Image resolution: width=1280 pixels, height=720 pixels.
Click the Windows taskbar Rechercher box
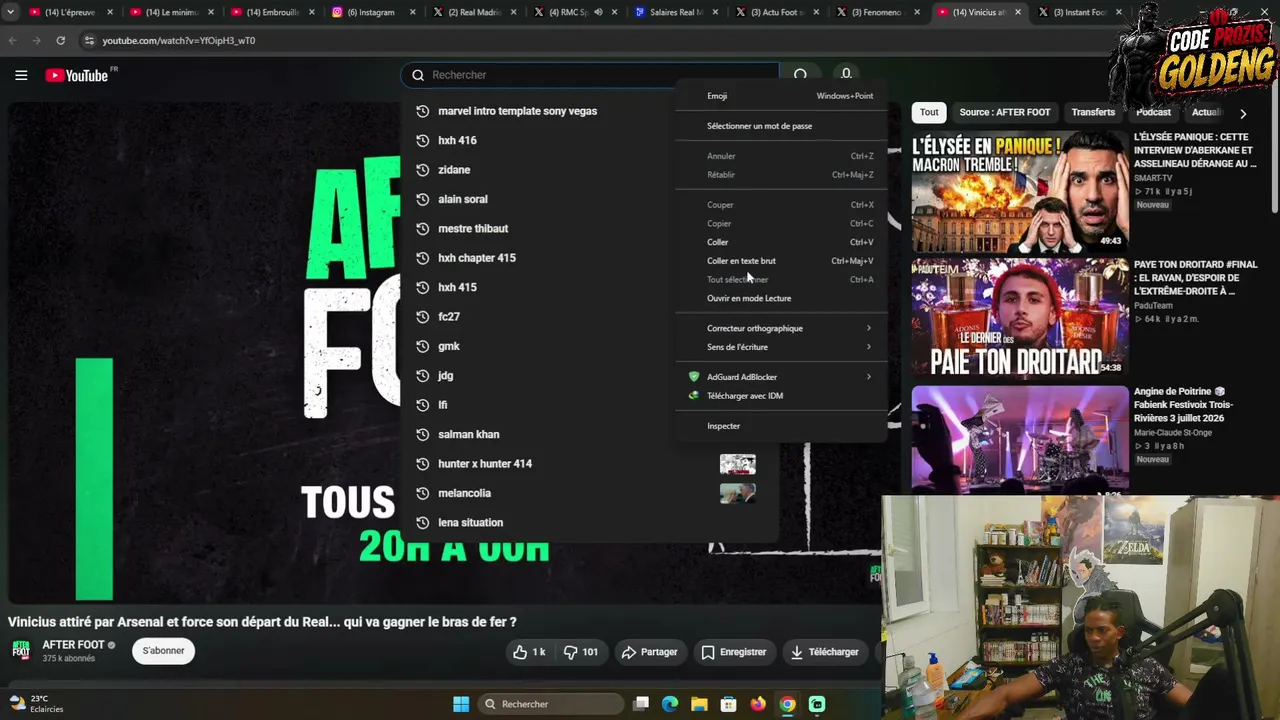[x=550, y=704]
